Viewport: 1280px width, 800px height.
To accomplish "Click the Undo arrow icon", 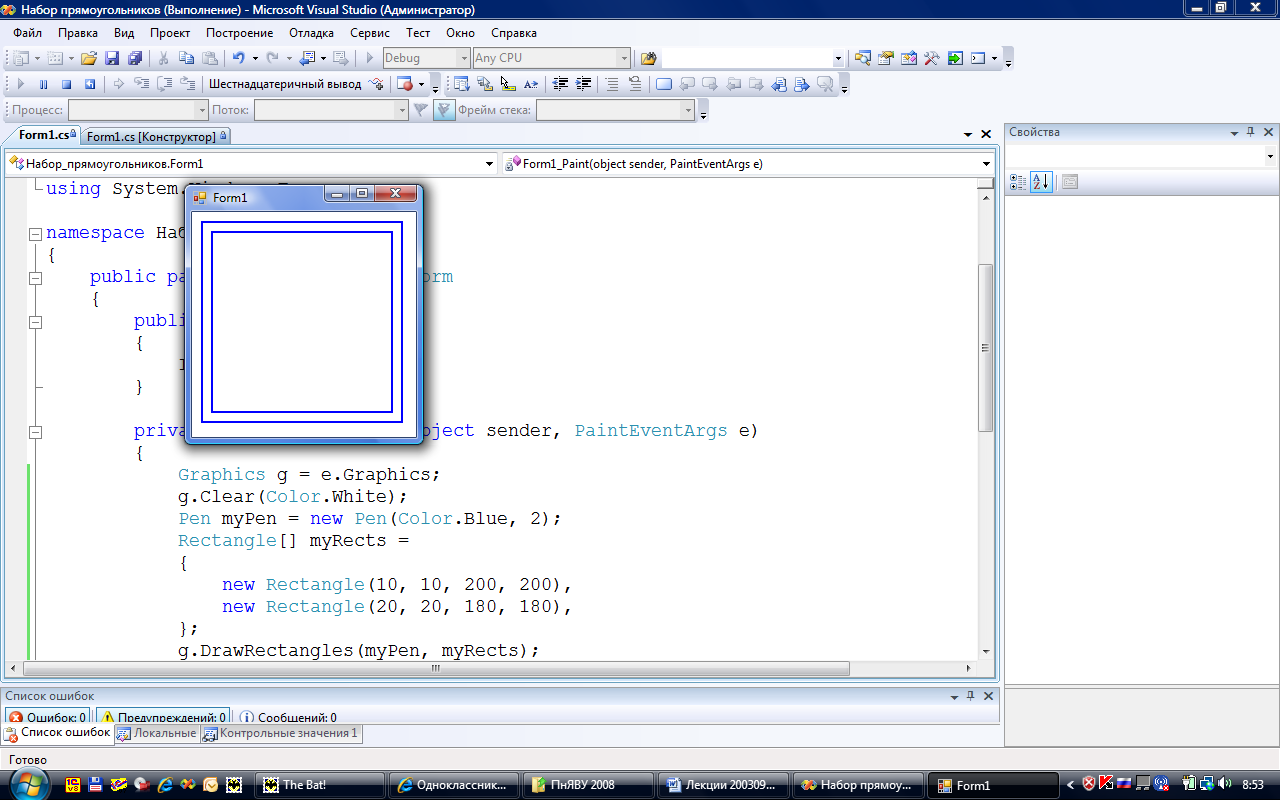I will point(238,58).
